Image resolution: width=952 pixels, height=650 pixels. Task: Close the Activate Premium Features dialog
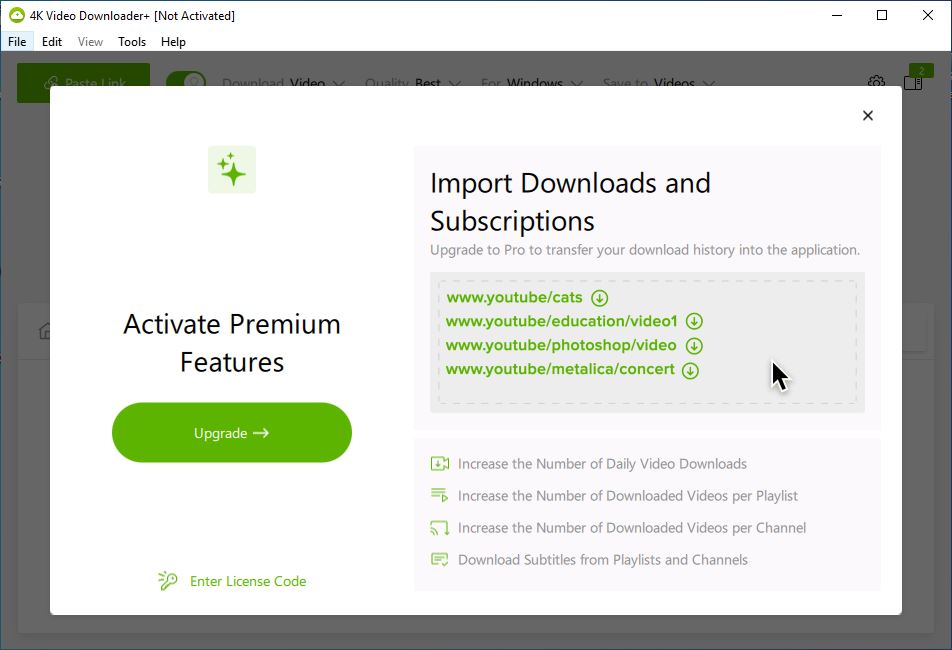click(868, 115)
